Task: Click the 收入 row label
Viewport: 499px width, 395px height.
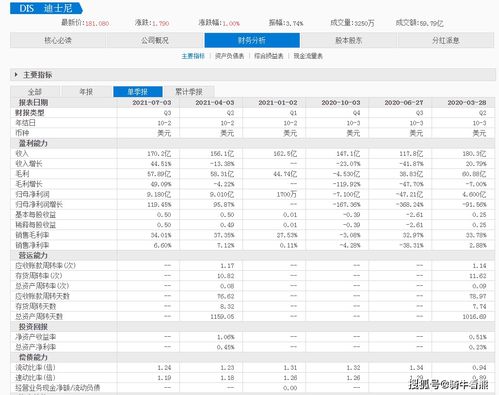Action: click(22, 153)
